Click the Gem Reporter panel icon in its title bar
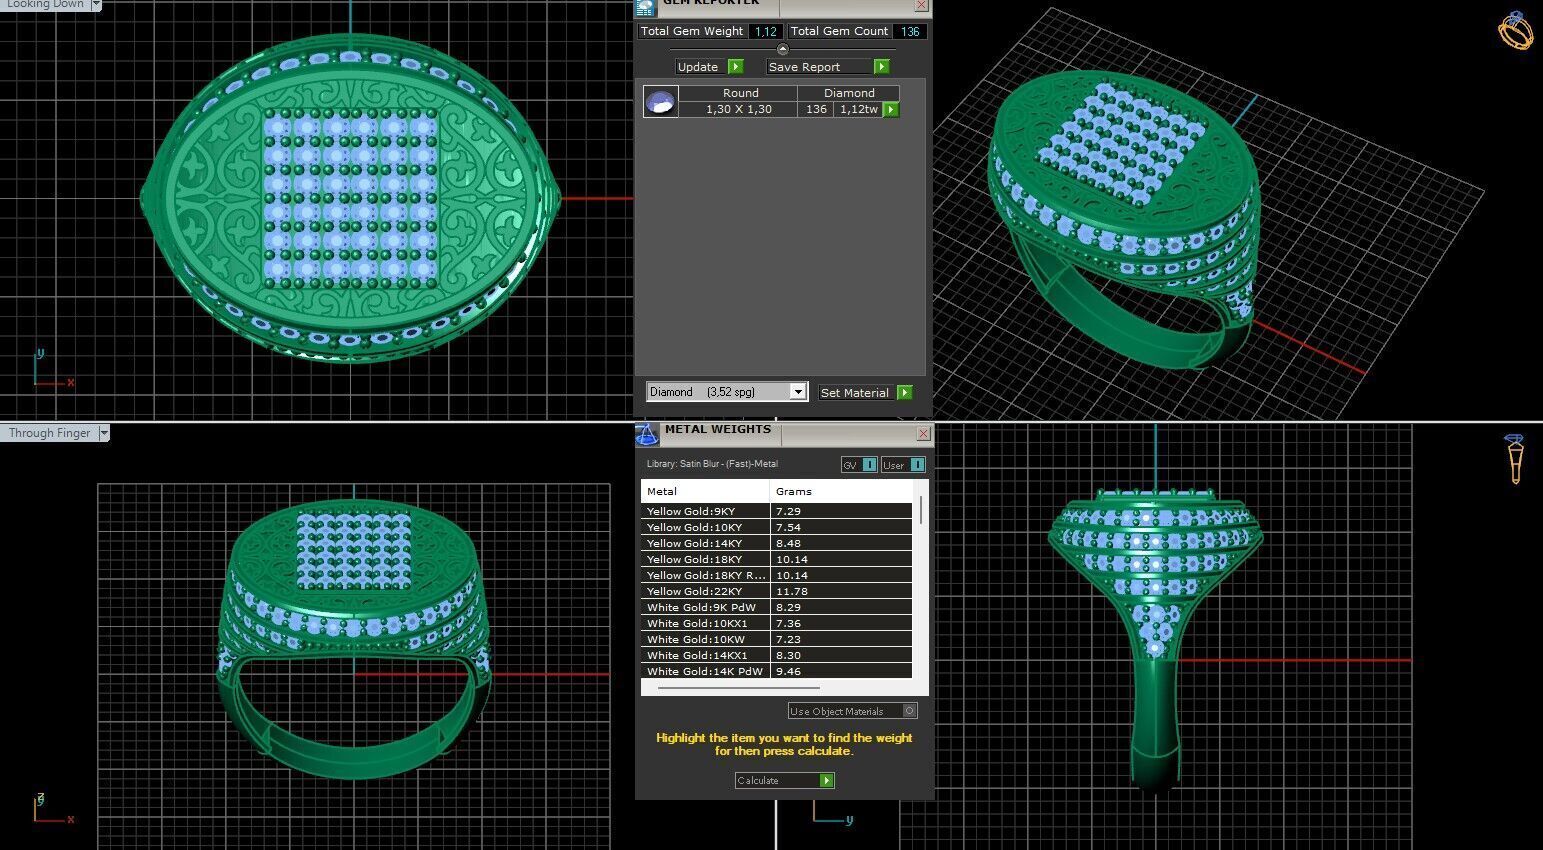 pyautogui.click(x=645, y=7)
